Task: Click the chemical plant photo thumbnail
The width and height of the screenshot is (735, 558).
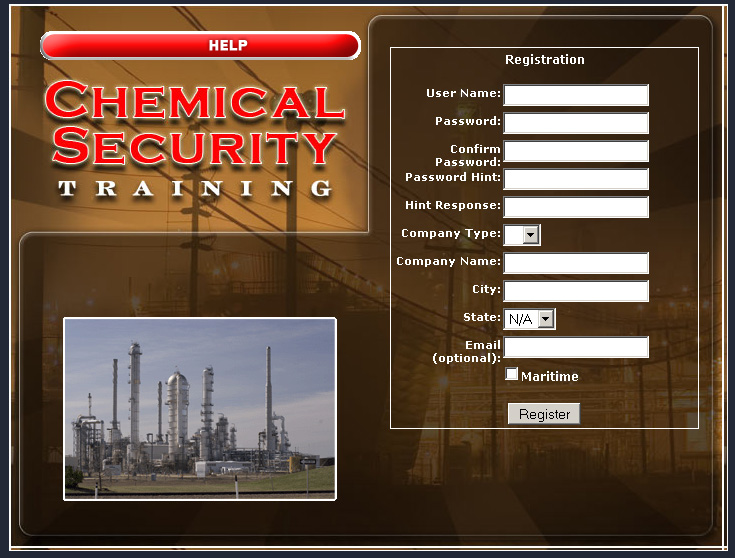Action: (x=200, y=409)
